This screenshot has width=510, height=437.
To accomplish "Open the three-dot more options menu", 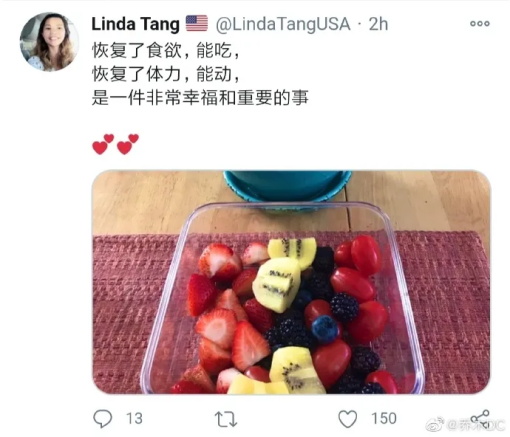I will [x=480, y=24].
